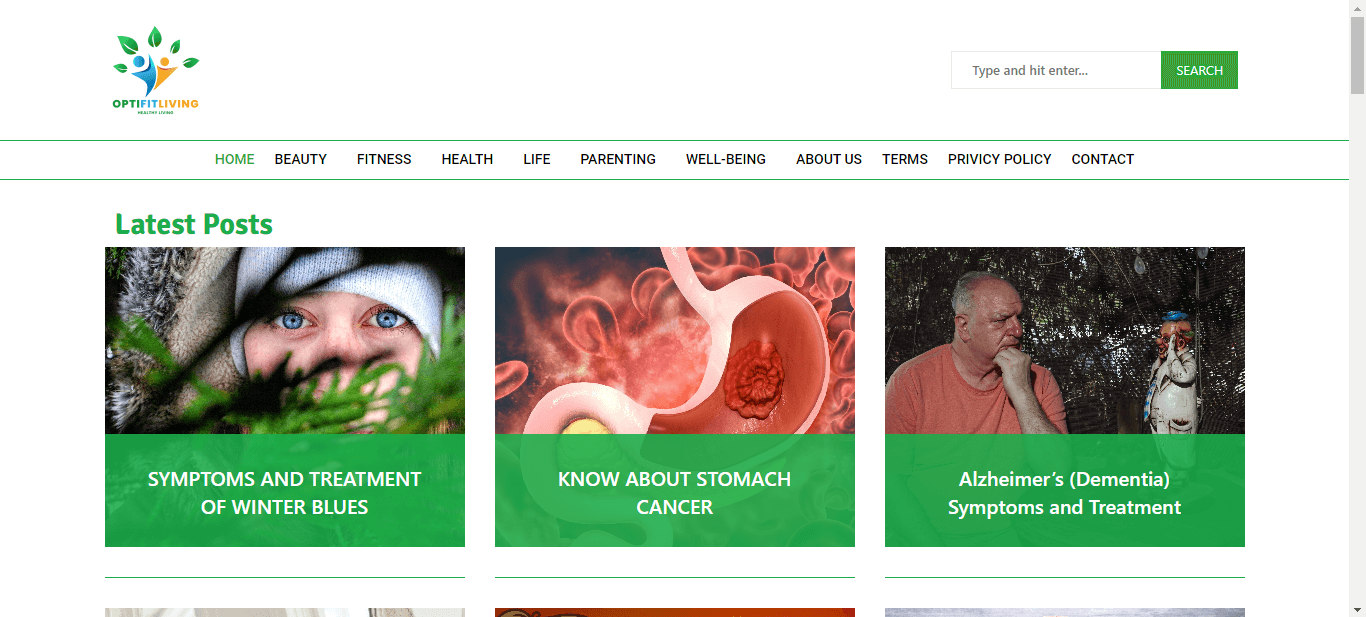Image resolution: width=1366 pixels, height=617 pixels.
Task: Open the HOME menu item
Action: click(x=235, y=159)
